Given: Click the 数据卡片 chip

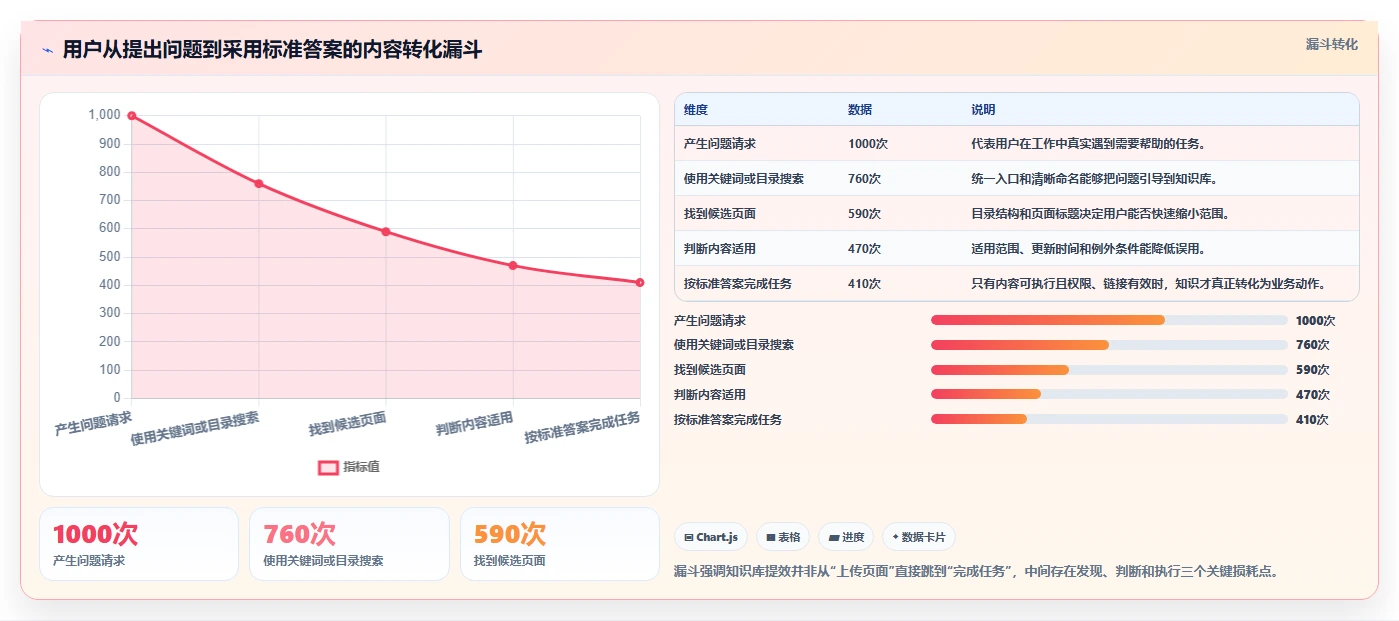Looking at the screenshot, I should (x=918, y=537).
